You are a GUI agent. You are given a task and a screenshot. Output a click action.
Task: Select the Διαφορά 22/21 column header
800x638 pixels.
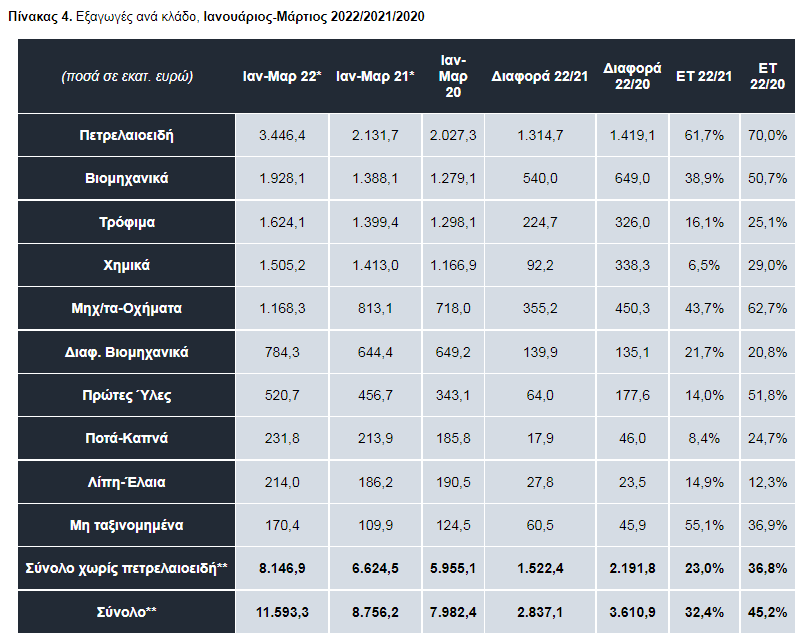click(x=540, y=77)
